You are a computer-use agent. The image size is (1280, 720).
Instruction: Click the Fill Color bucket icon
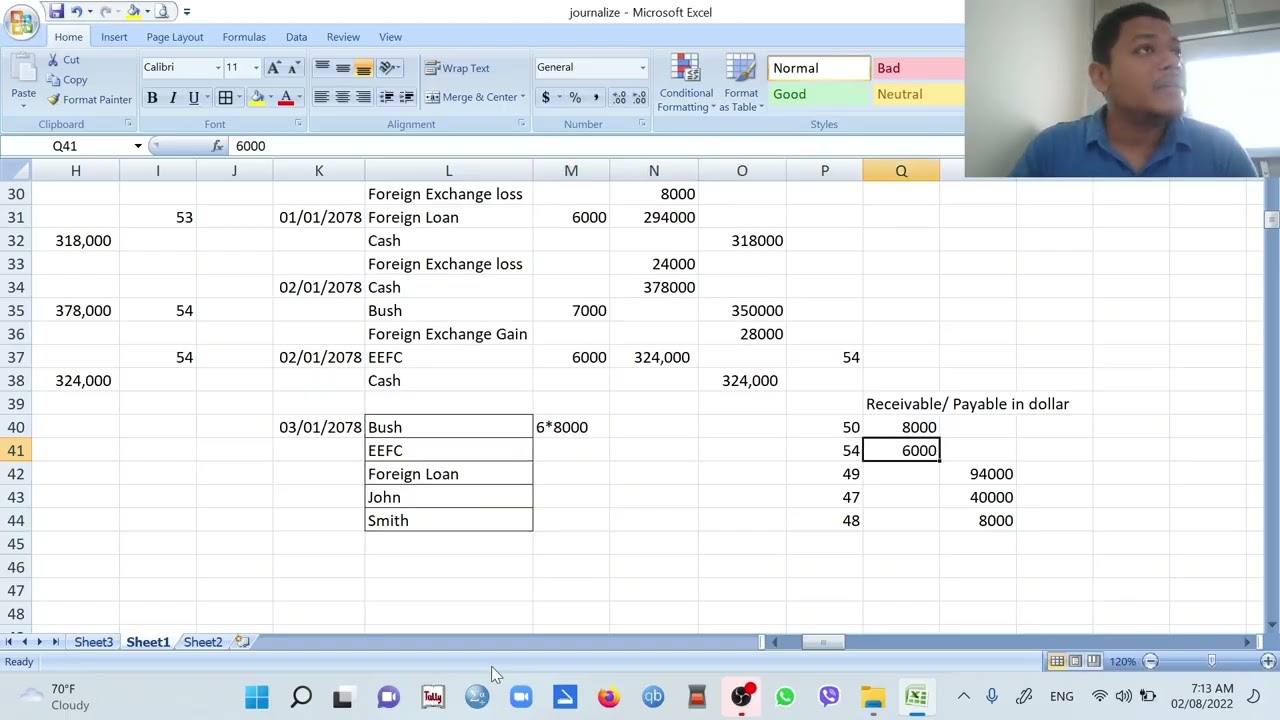258,98
